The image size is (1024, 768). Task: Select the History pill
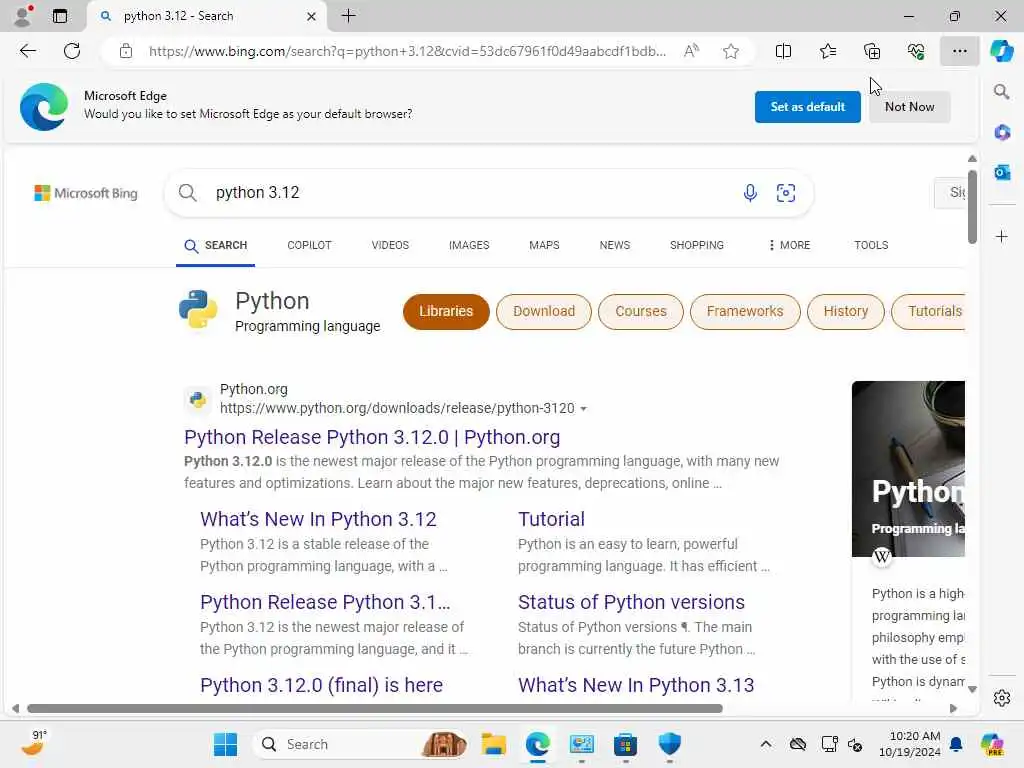click(x=845, y=312)
